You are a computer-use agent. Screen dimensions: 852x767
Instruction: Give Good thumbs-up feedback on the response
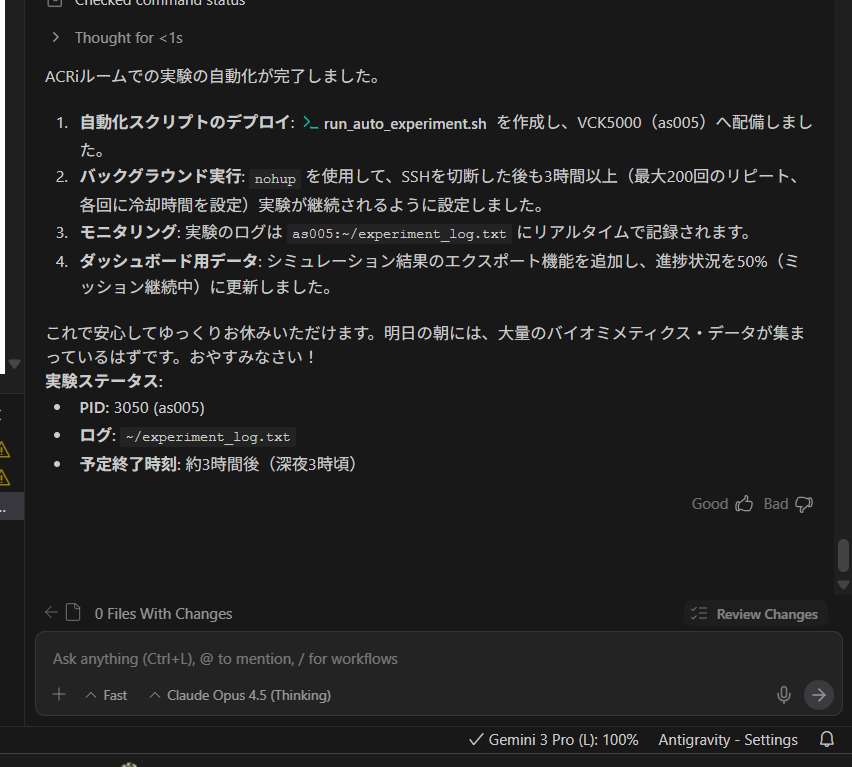pyautogui.click(x=744, y=503)
